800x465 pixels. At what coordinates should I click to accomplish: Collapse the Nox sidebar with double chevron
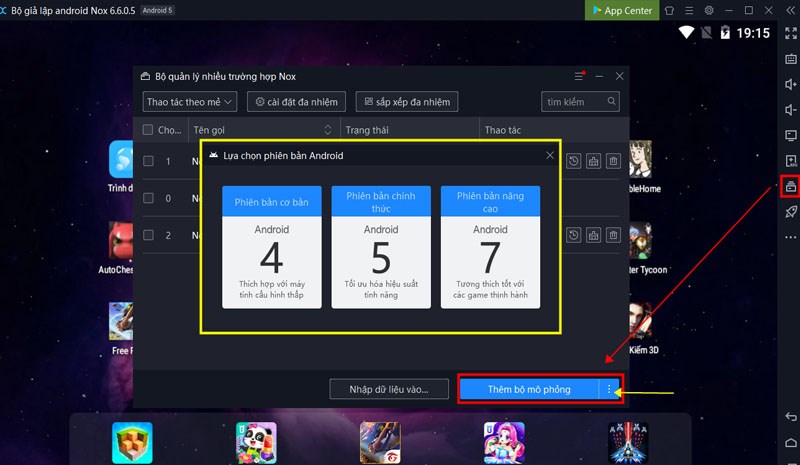pos(790,10)
